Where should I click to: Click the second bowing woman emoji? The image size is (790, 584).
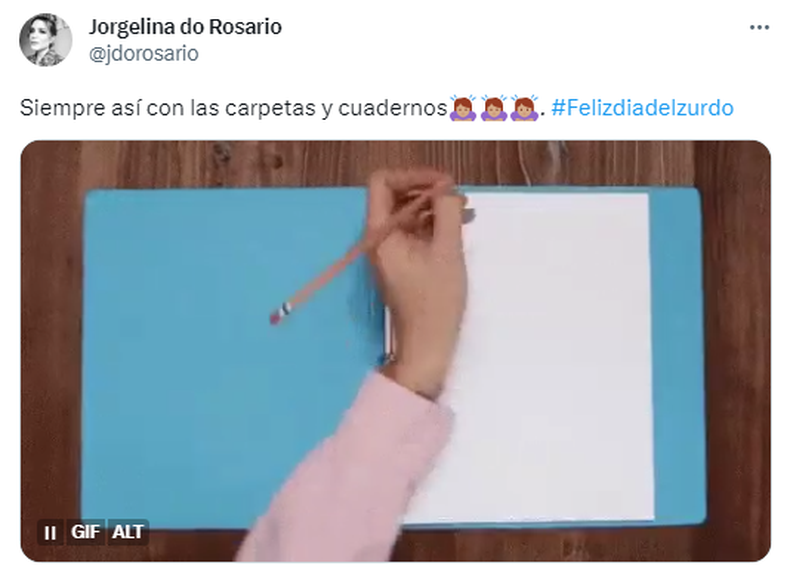(493, 108)
